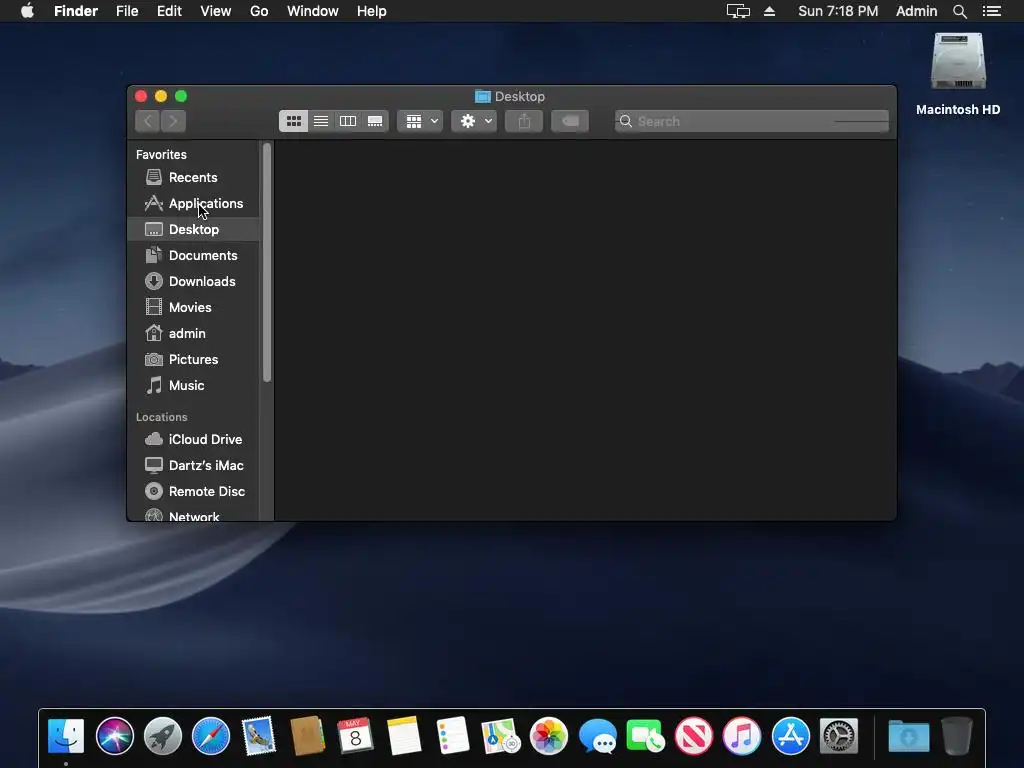The image size is (1024, 768).
Task: Open the group-by arrangement dropdown
Action: click(420, 121)
